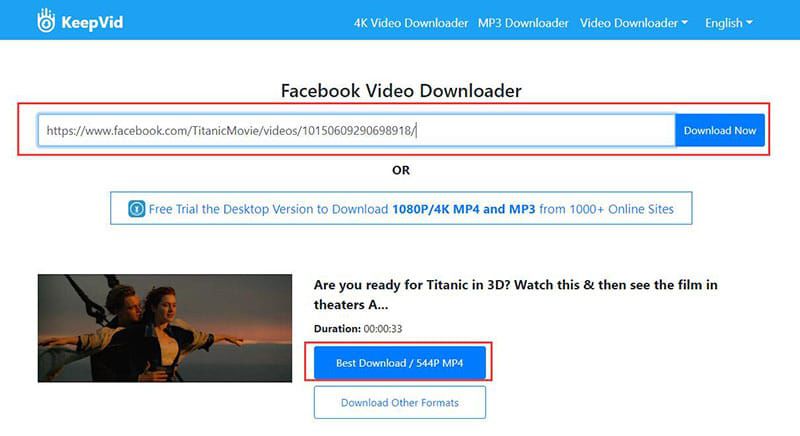Click Best Download / 544P MP4 button
Image resolution: width=800 pixels, height=436 pixels.
[x=399, y=363]
